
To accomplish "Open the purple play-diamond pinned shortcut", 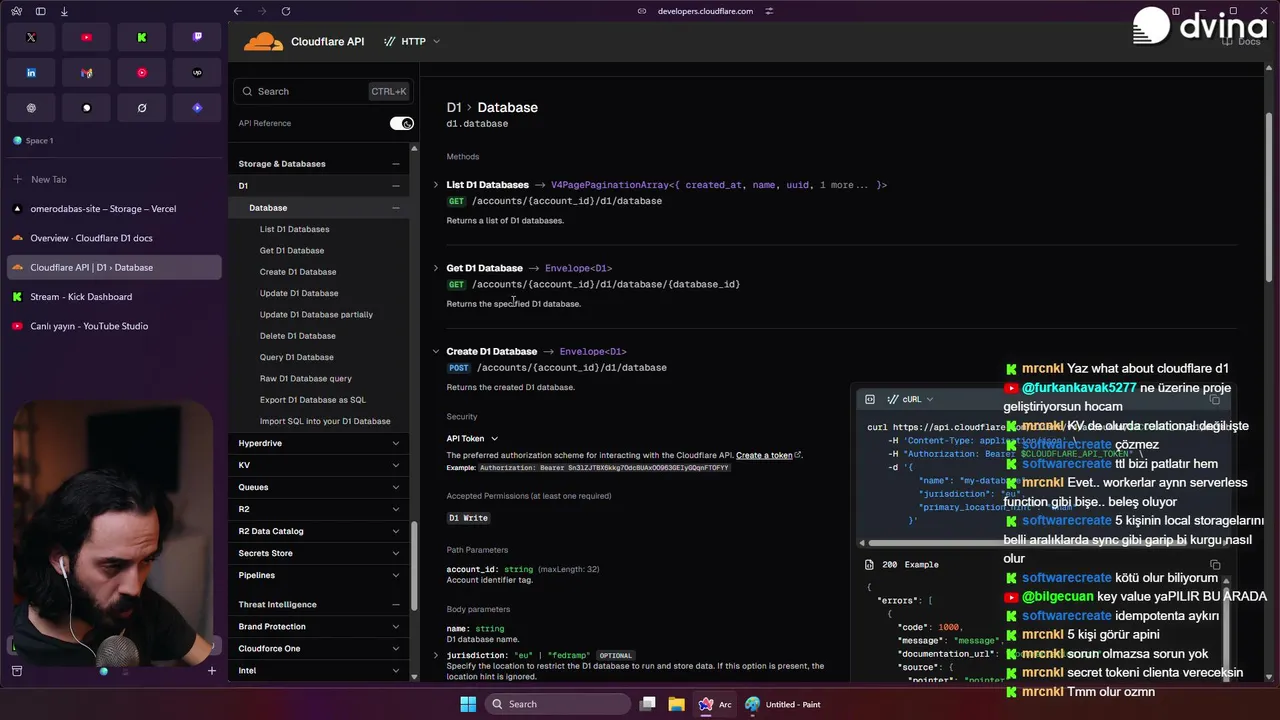I will click(x=197, y=108).
